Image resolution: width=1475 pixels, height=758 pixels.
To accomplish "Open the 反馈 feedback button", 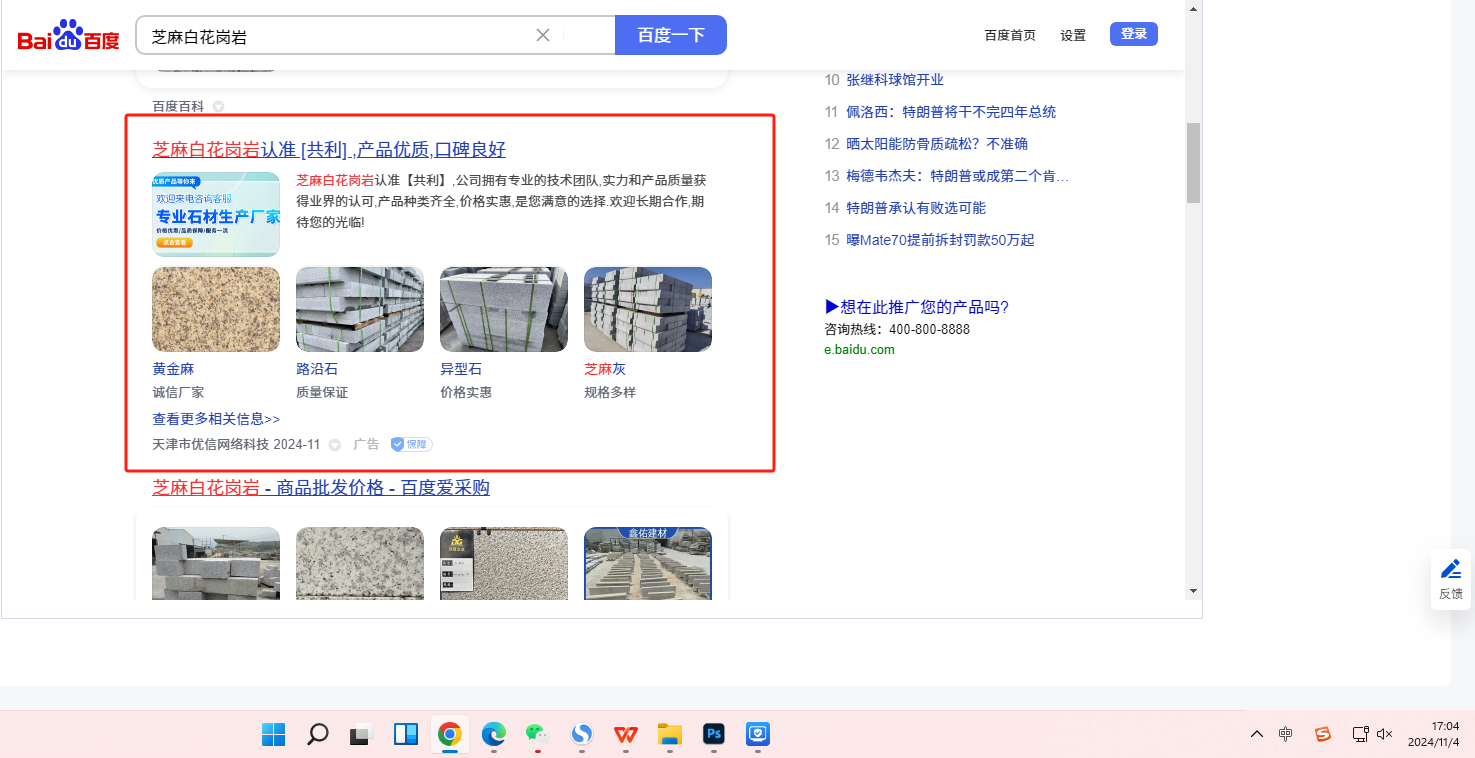I will click(x=1451, y=579).
